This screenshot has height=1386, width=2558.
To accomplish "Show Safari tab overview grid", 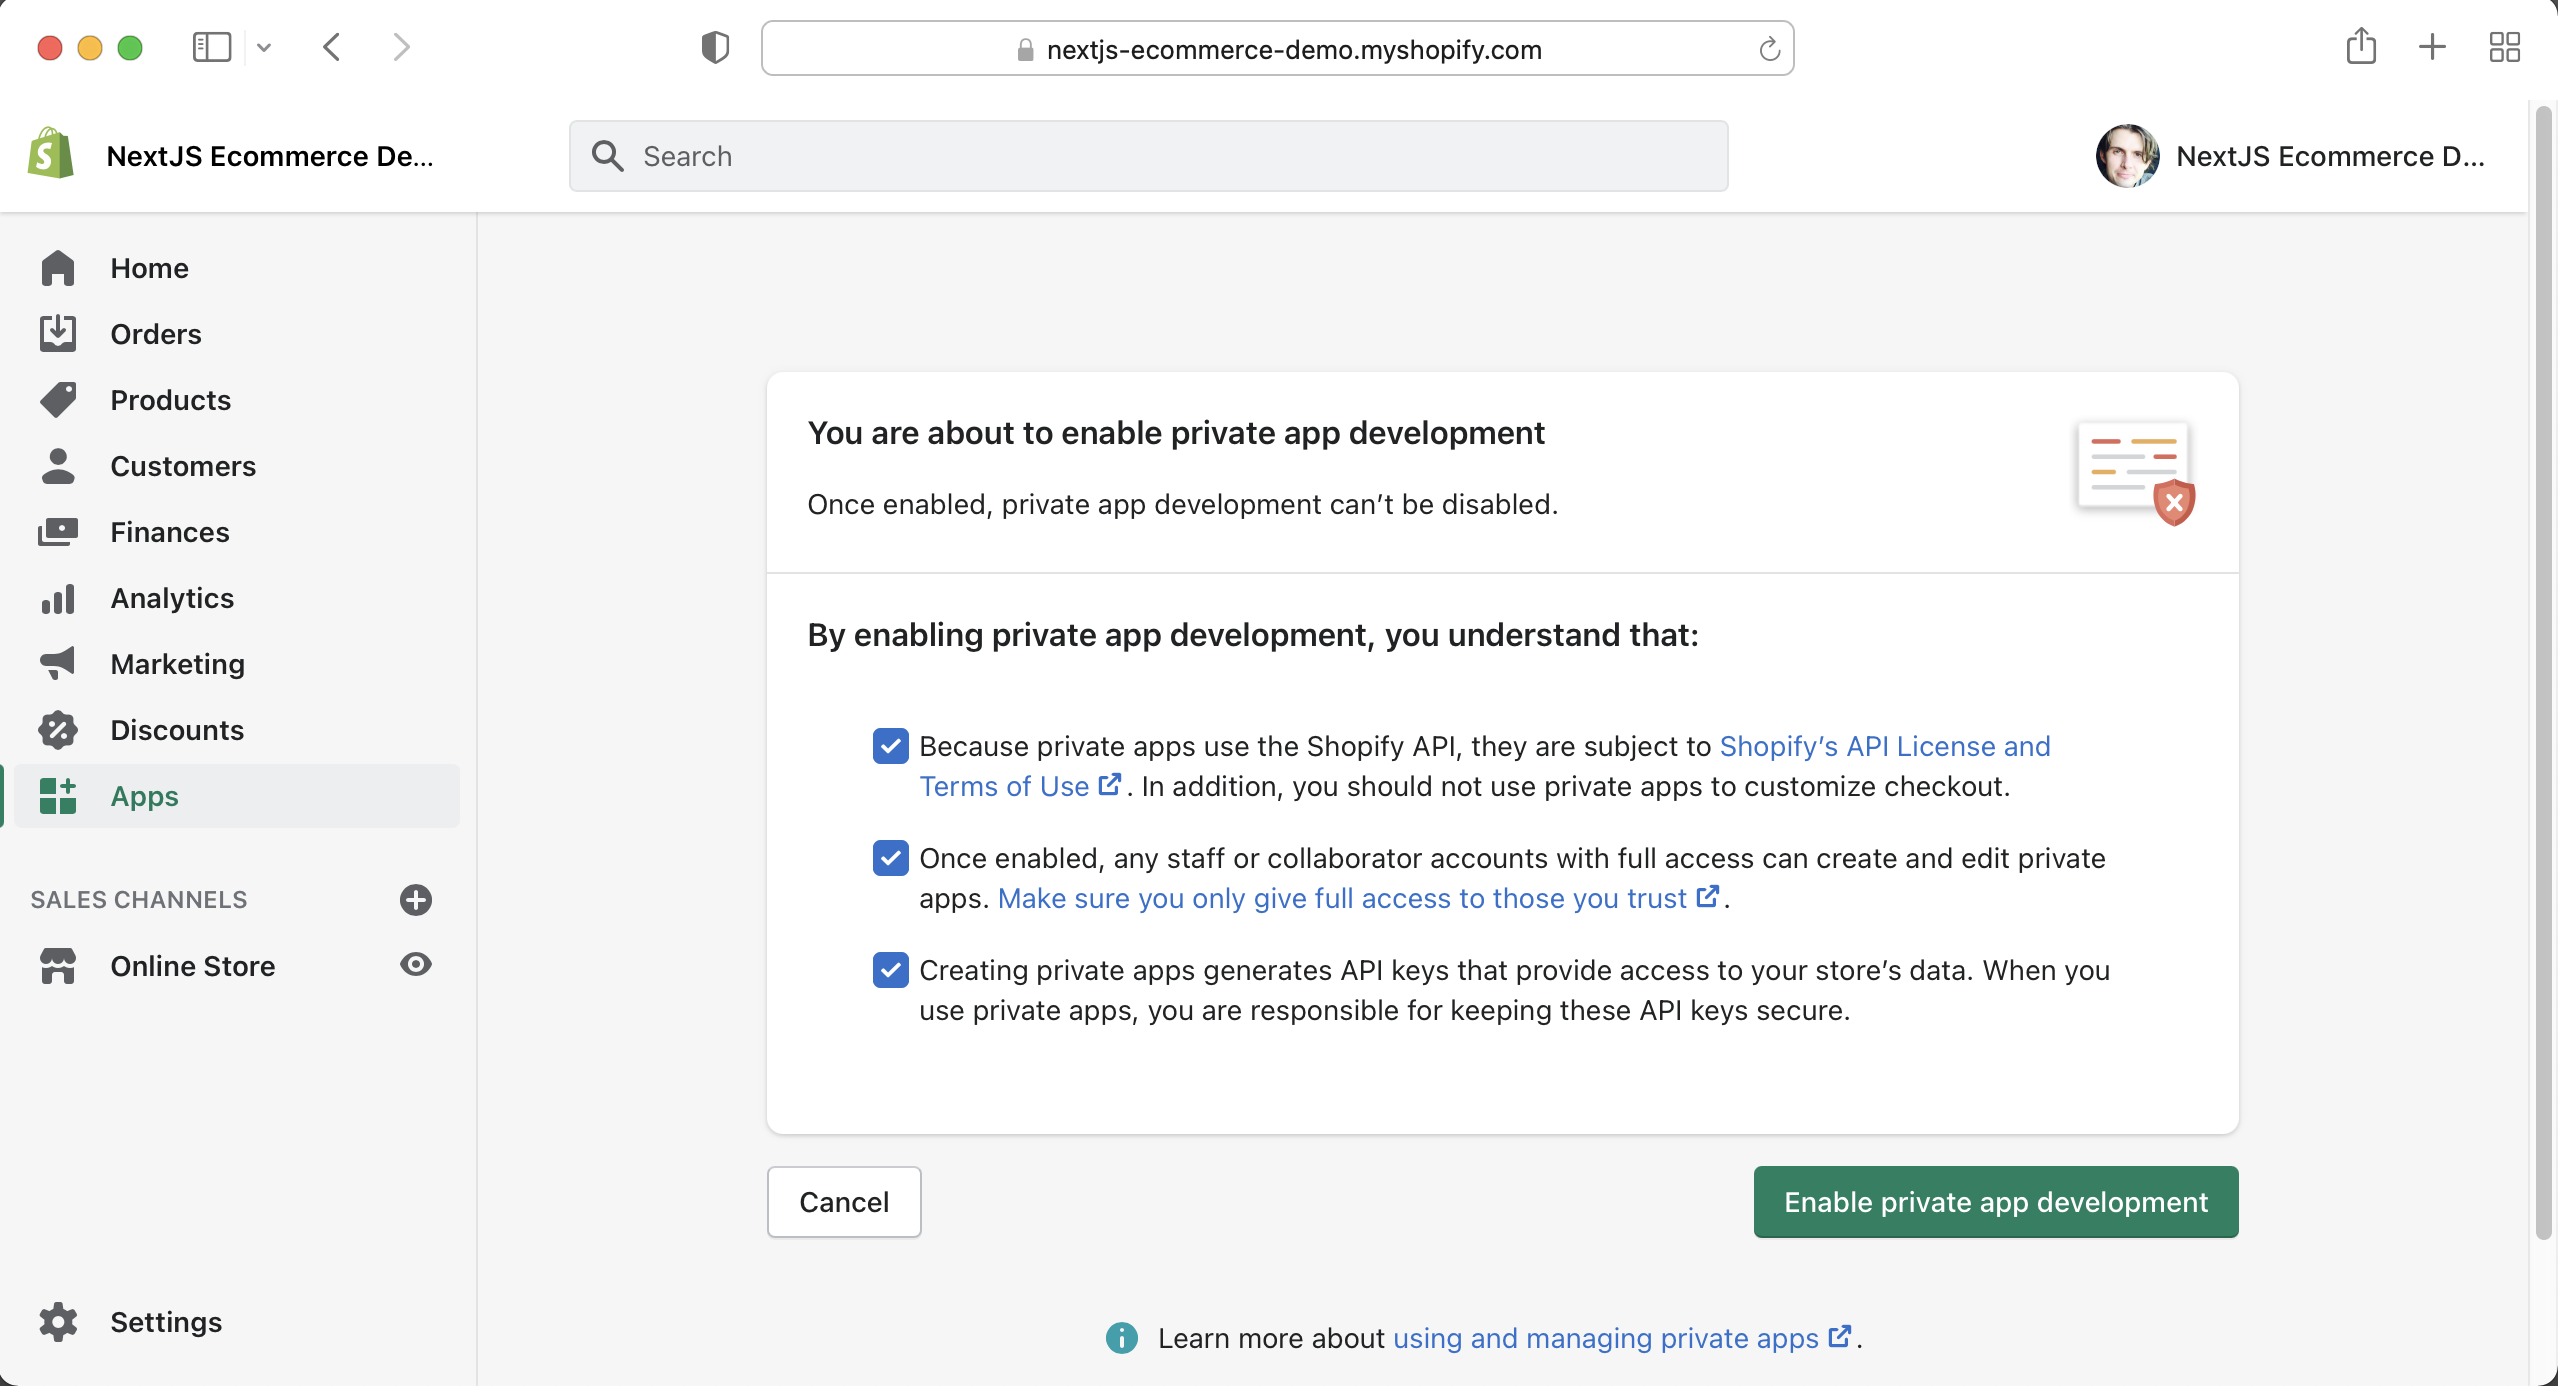I will point(2505,47).
